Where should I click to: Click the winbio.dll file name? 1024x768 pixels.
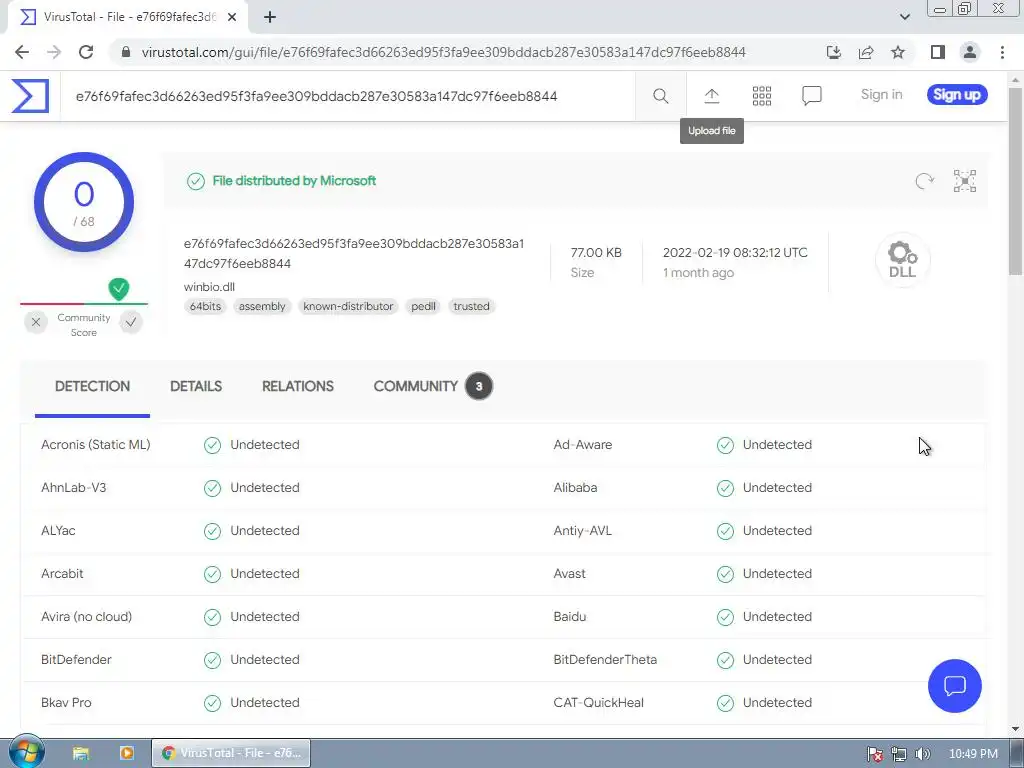209,287
